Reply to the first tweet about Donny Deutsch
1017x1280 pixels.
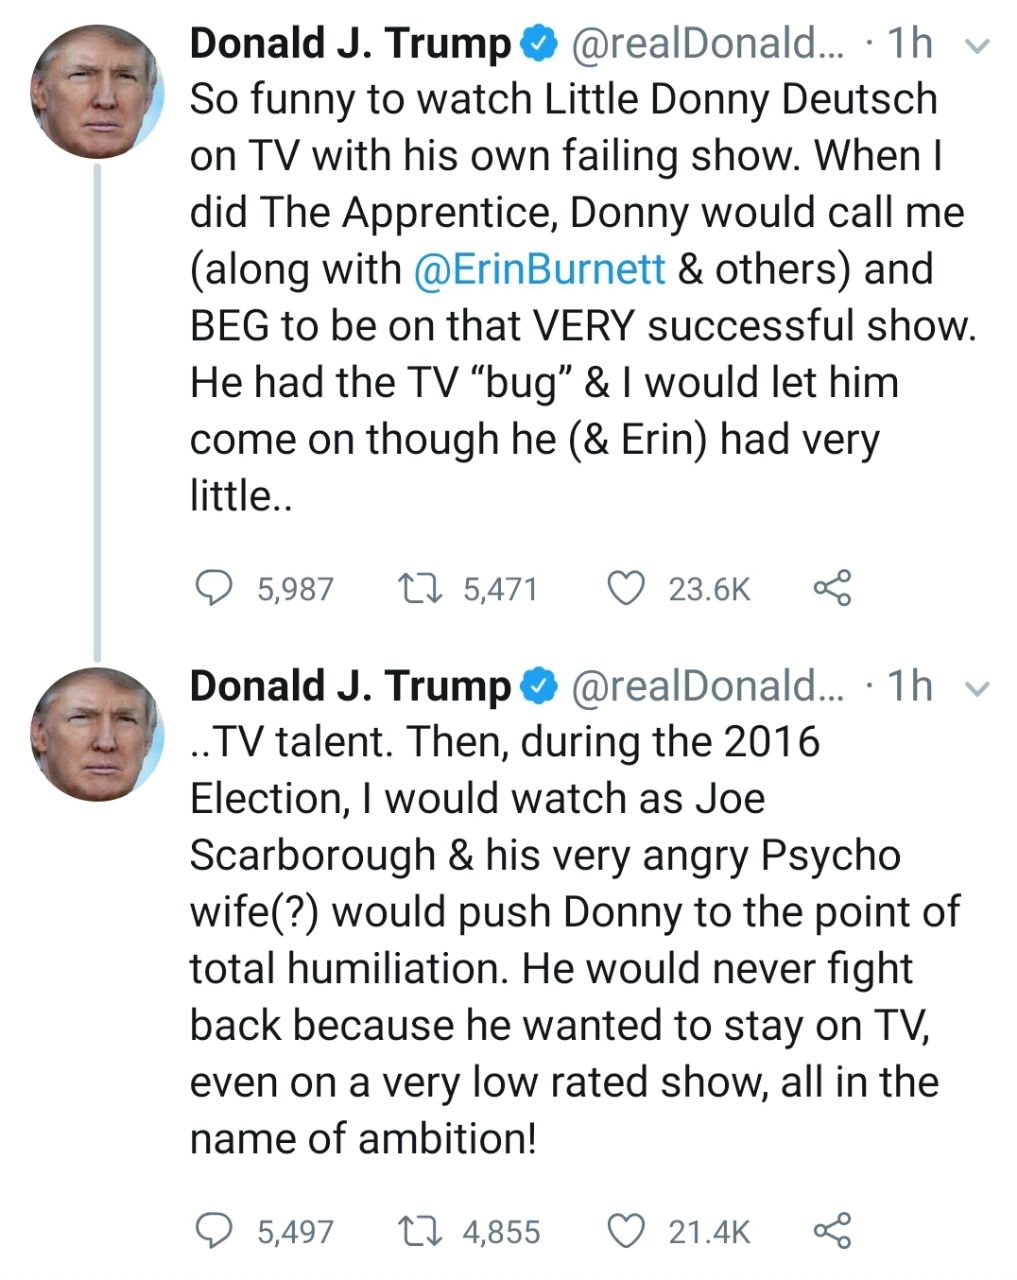coord(212,589)
